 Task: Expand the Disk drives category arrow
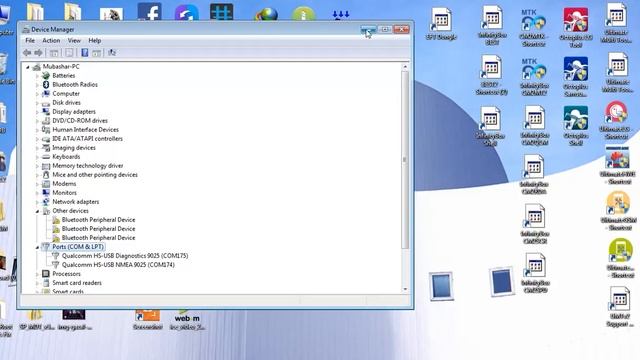37,103
